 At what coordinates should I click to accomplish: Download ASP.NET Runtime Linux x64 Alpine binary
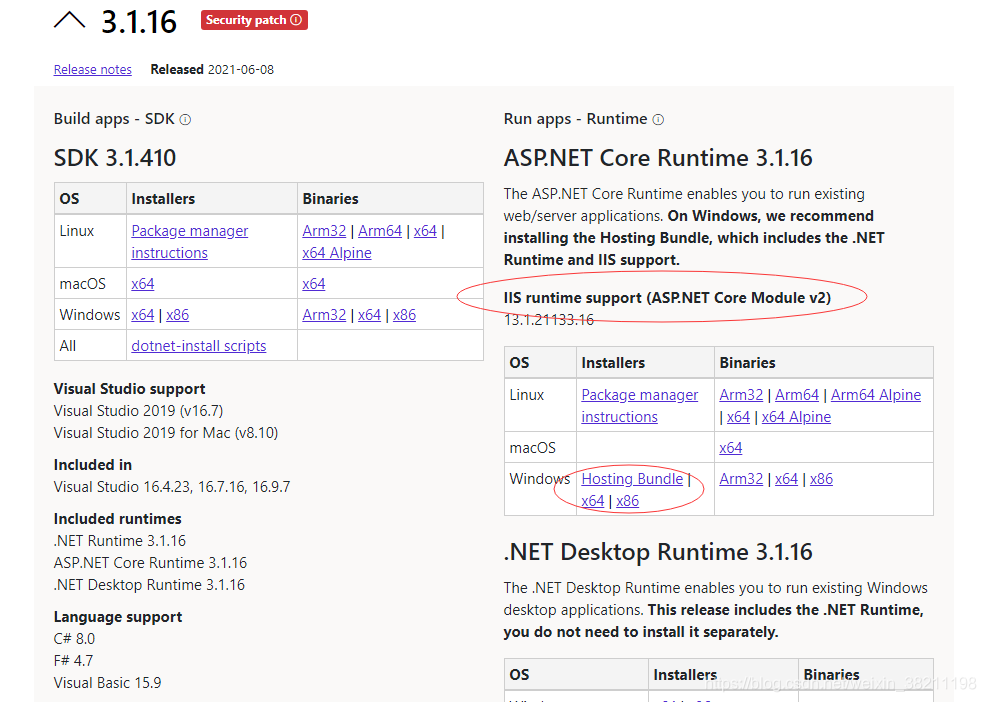tap(796, 417)
